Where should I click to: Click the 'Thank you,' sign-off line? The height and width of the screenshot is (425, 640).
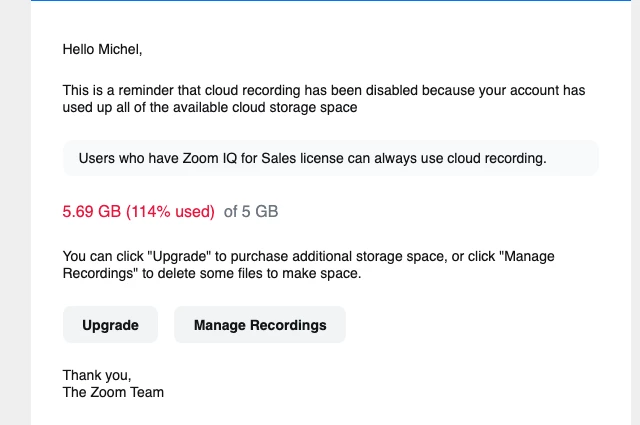[97, 376]
